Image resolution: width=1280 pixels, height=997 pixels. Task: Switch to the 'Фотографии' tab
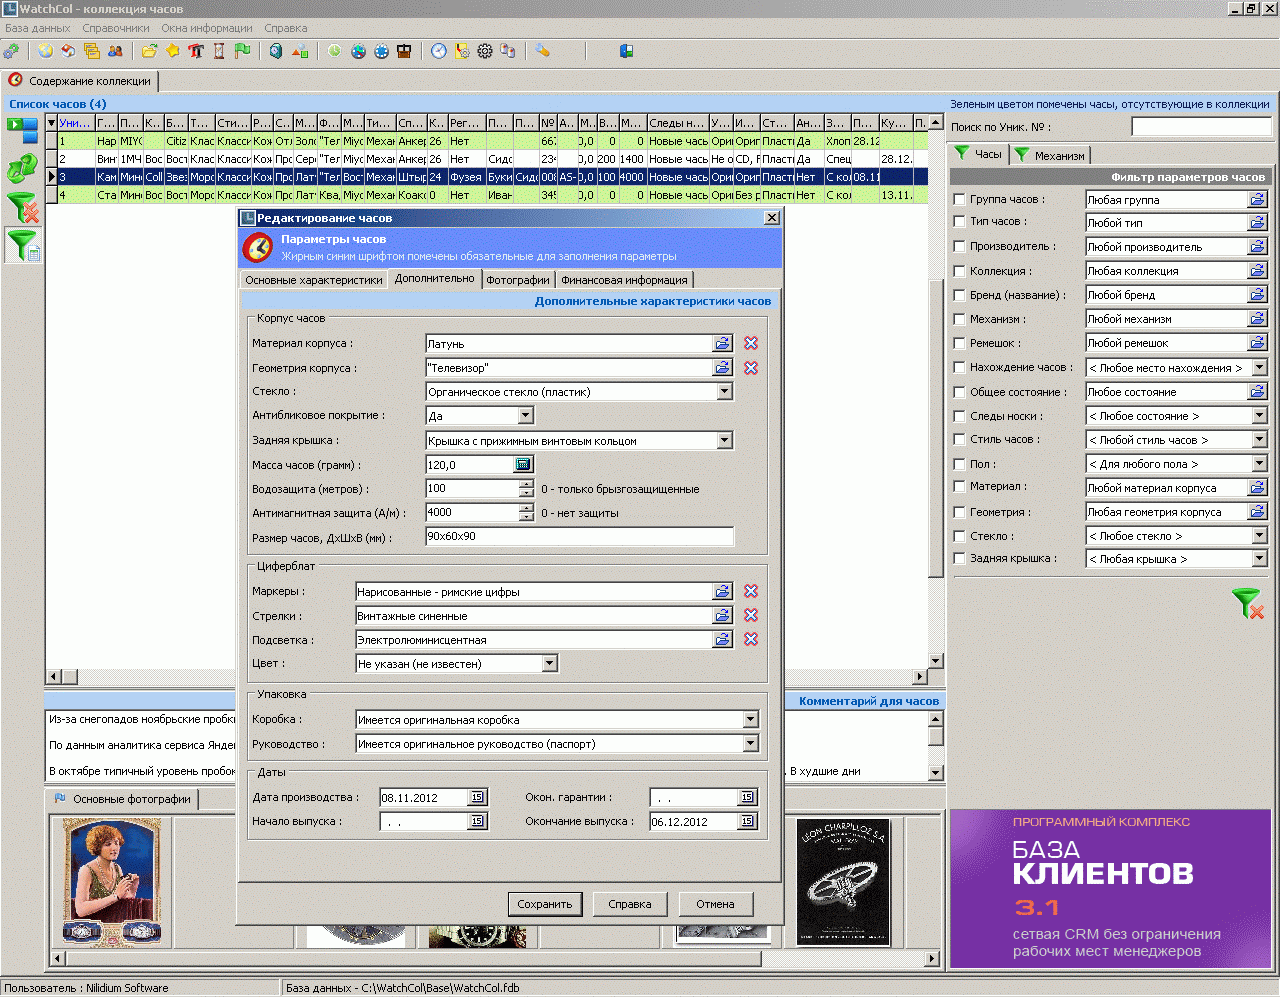click(x=518, y=280)
